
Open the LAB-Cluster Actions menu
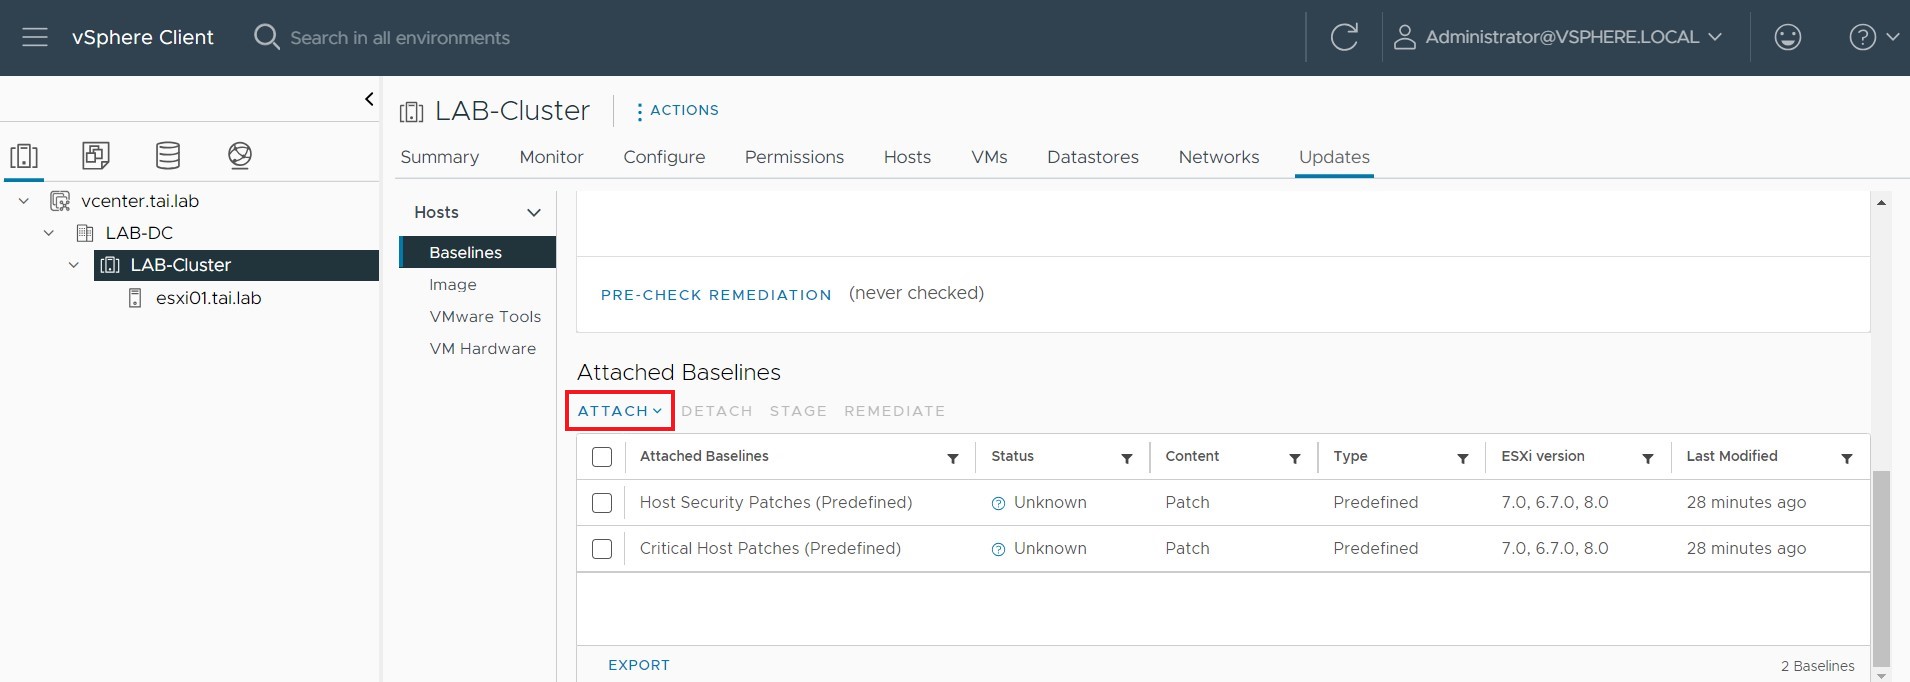(678, 110)
